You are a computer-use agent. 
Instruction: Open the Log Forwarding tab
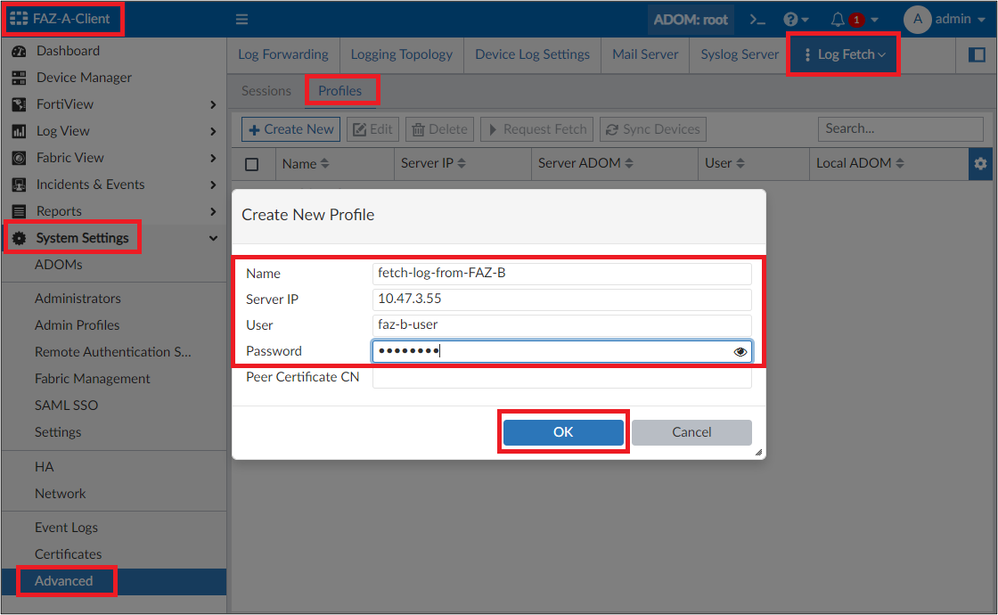click(283, 55)
